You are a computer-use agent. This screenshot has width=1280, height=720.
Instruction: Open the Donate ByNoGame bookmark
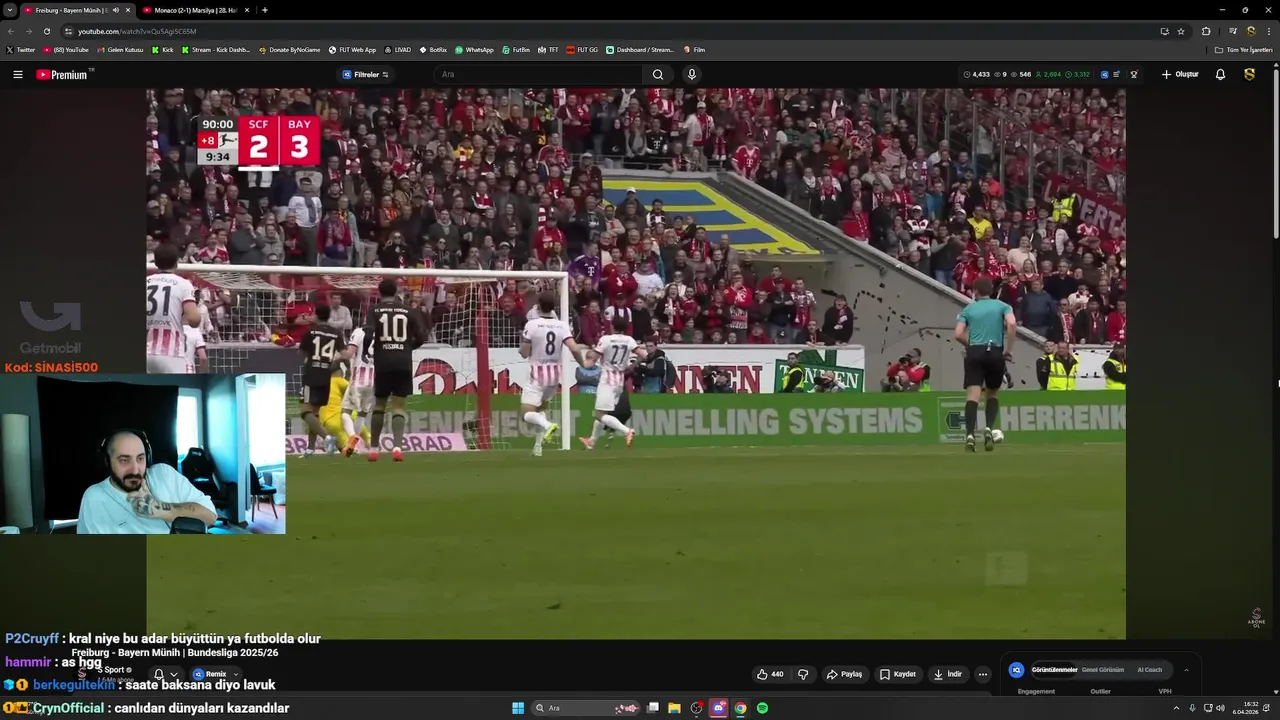coord(290,49)
